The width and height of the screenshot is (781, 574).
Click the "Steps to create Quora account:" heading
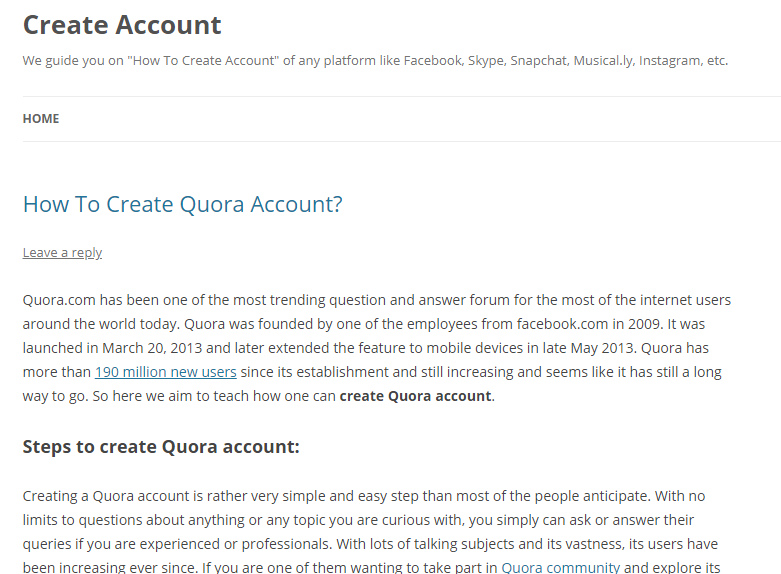click(x=161, y=447)
